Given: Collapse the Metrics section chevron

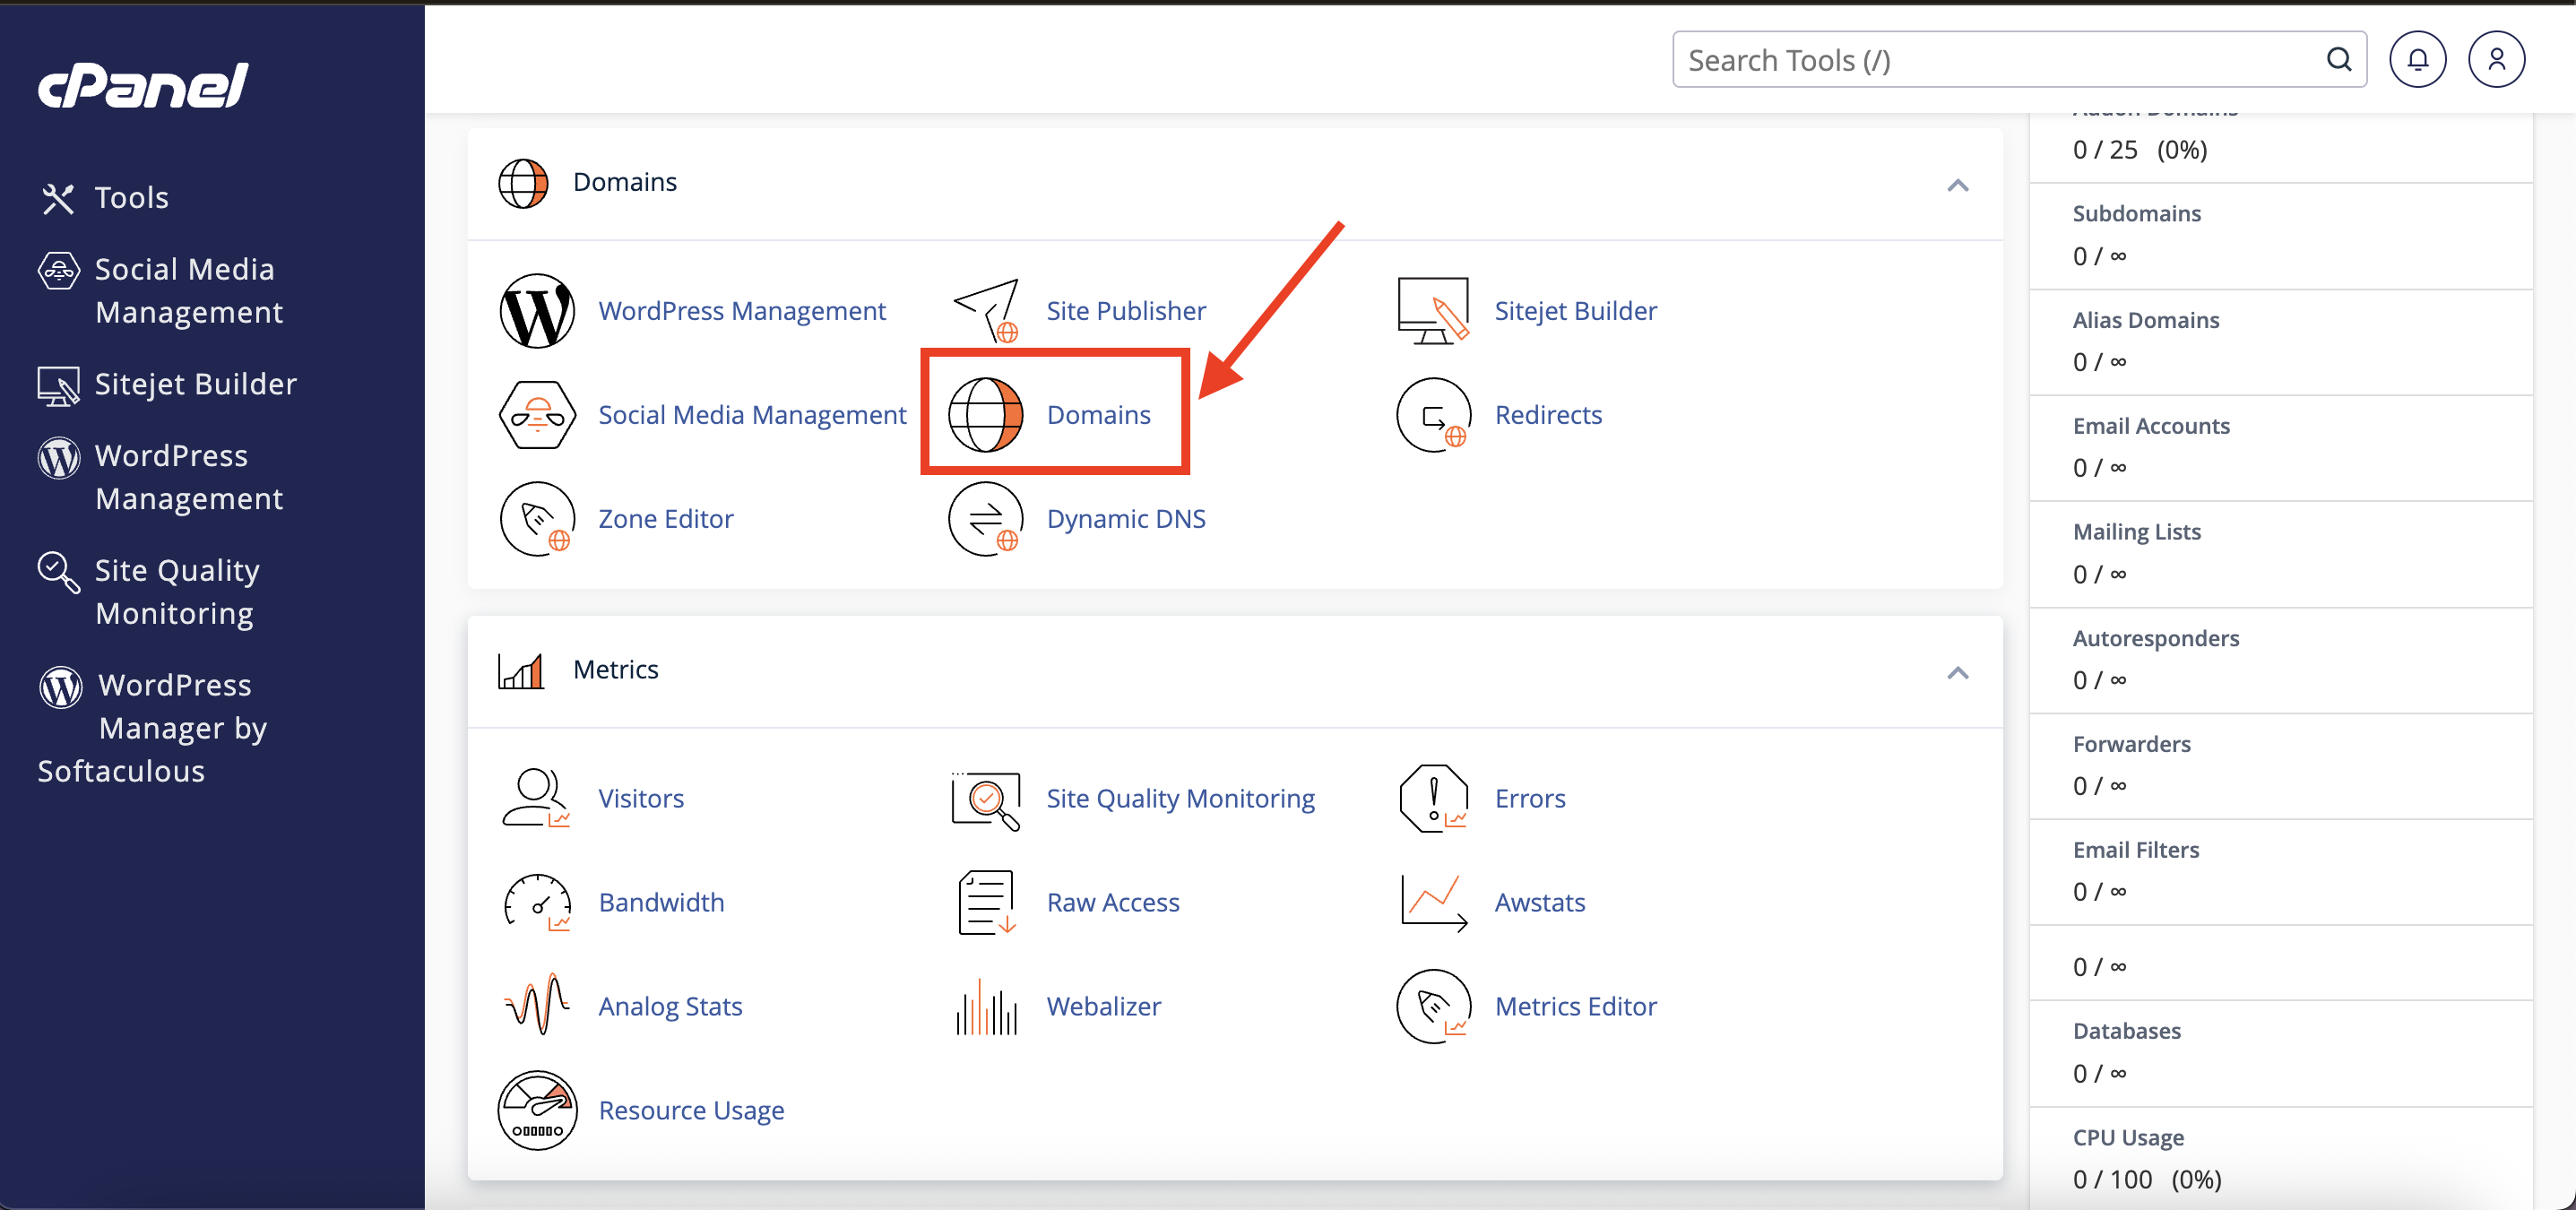Looking at the screenshot, I should point(1957,672).
